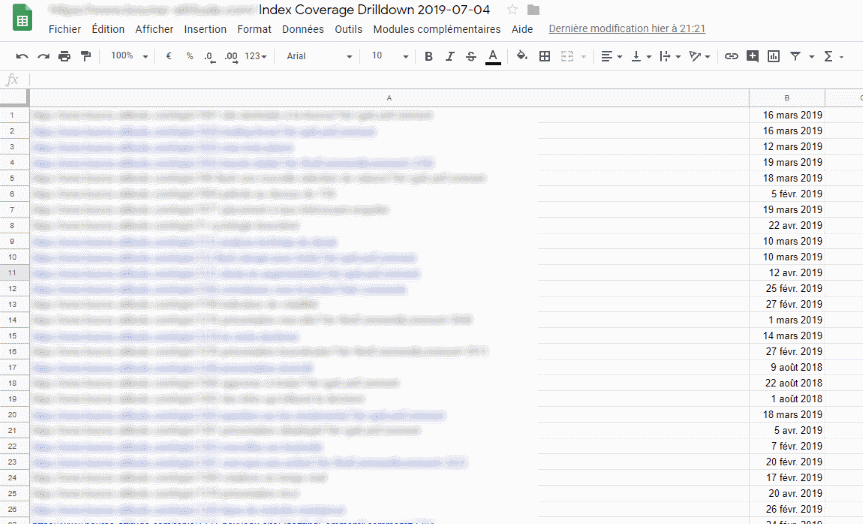
Task: Toggle bold formatting
Action: click(x=429, y=57)
